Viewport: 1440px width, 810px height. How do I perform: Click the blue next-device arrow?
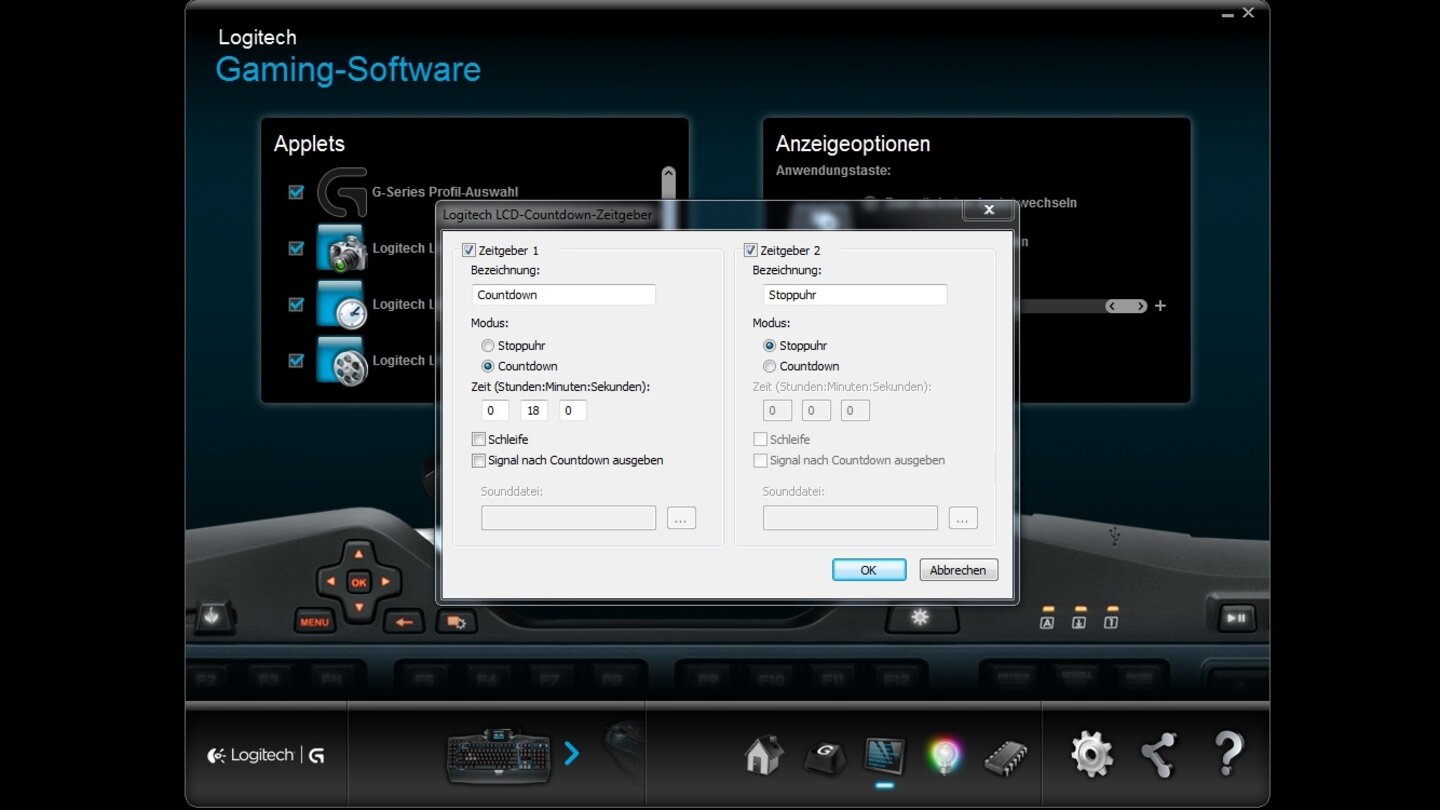pos(572,753)
